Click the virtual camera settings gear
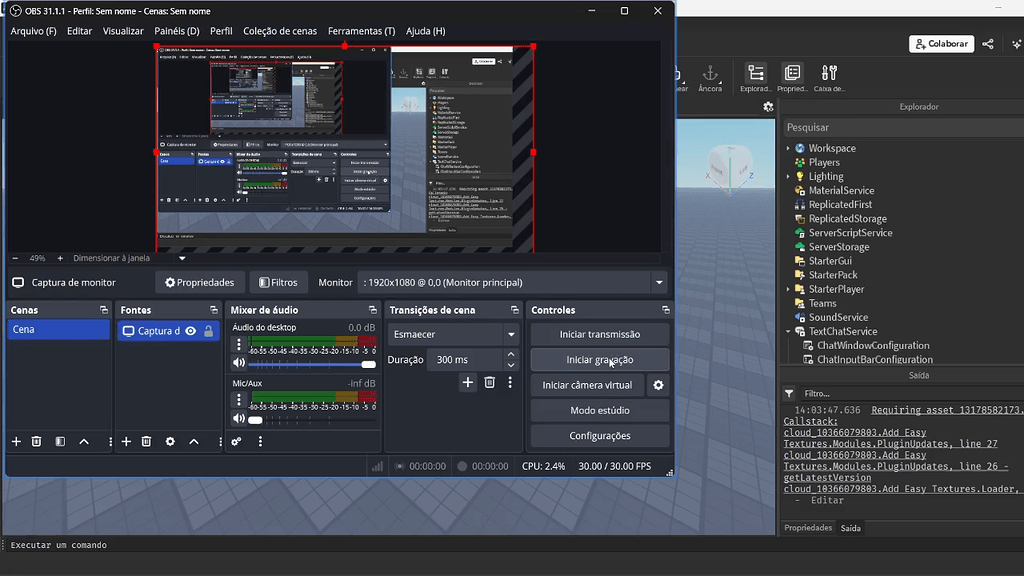The width and height of the screenshot is (1024, 576). (657, 385)
